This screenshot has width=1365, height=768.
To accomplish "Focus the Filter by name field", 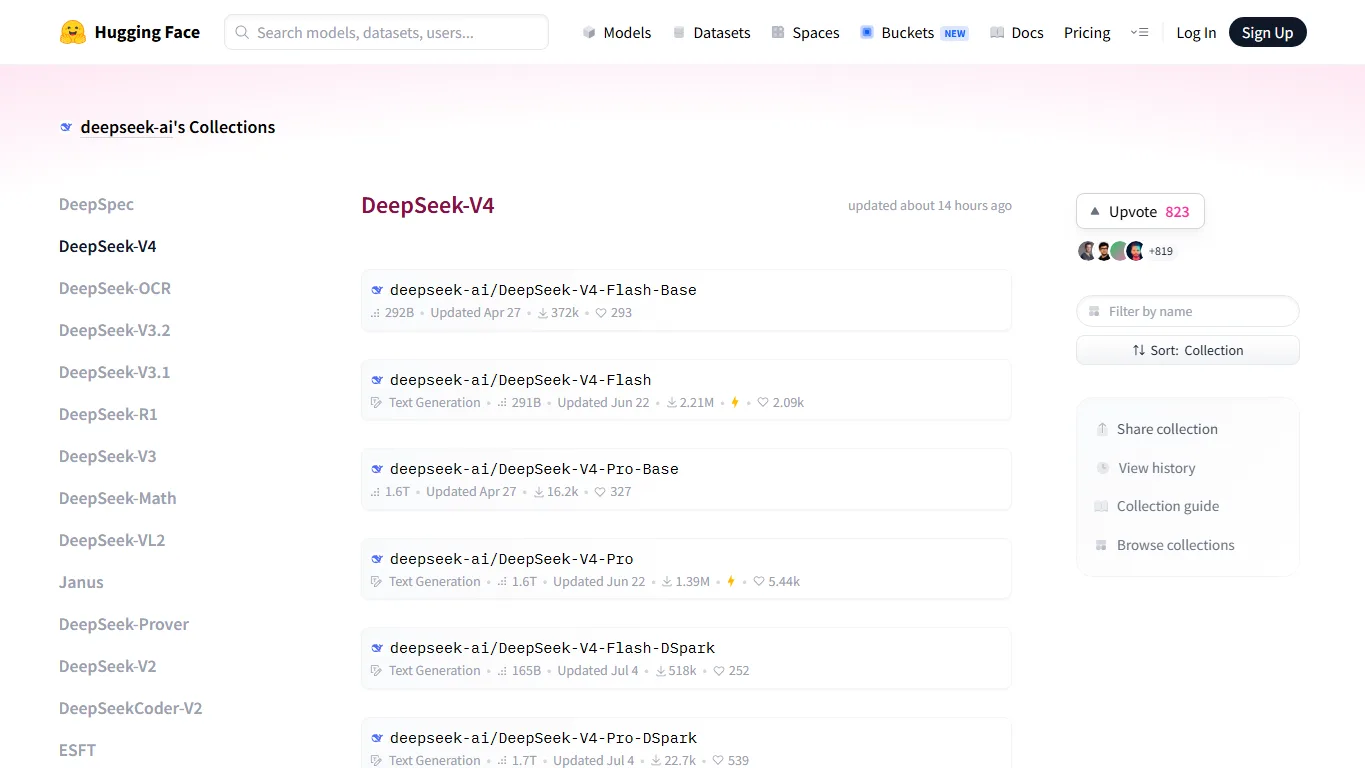I will 1188,311.
